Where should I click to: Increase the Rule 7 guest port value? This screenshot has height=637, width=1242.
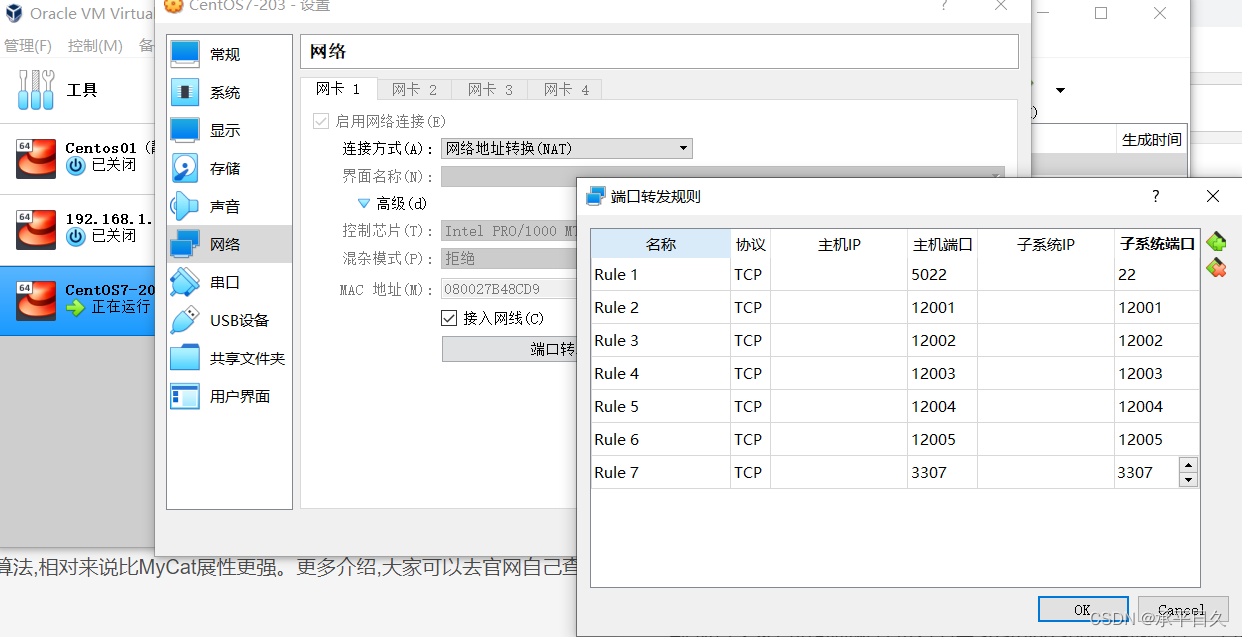tap(1188, 465)
